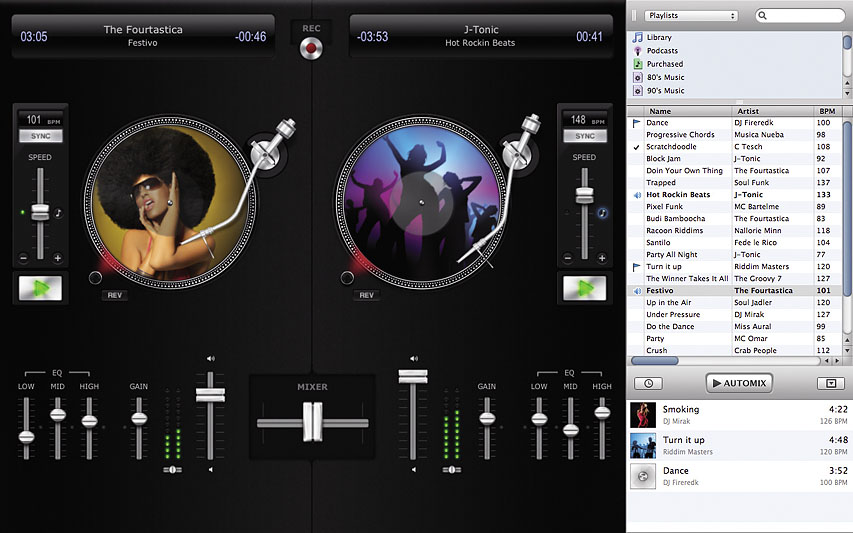The width and height of the screenshot is (853, 533).
Task: Open the Playlists dropdown
Action: click(691, 16)
